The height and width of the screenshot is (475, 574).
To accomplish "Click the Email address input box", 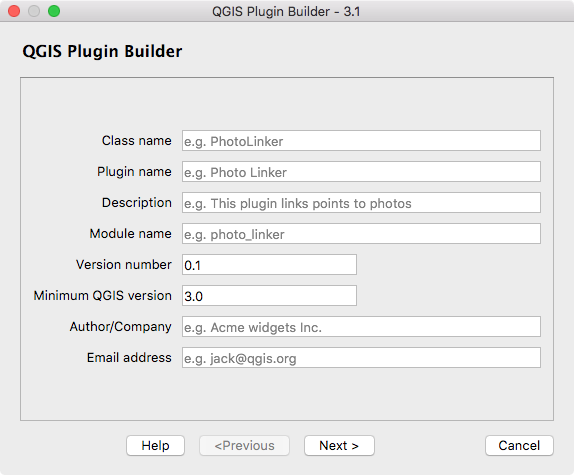I will coord(361,358).
